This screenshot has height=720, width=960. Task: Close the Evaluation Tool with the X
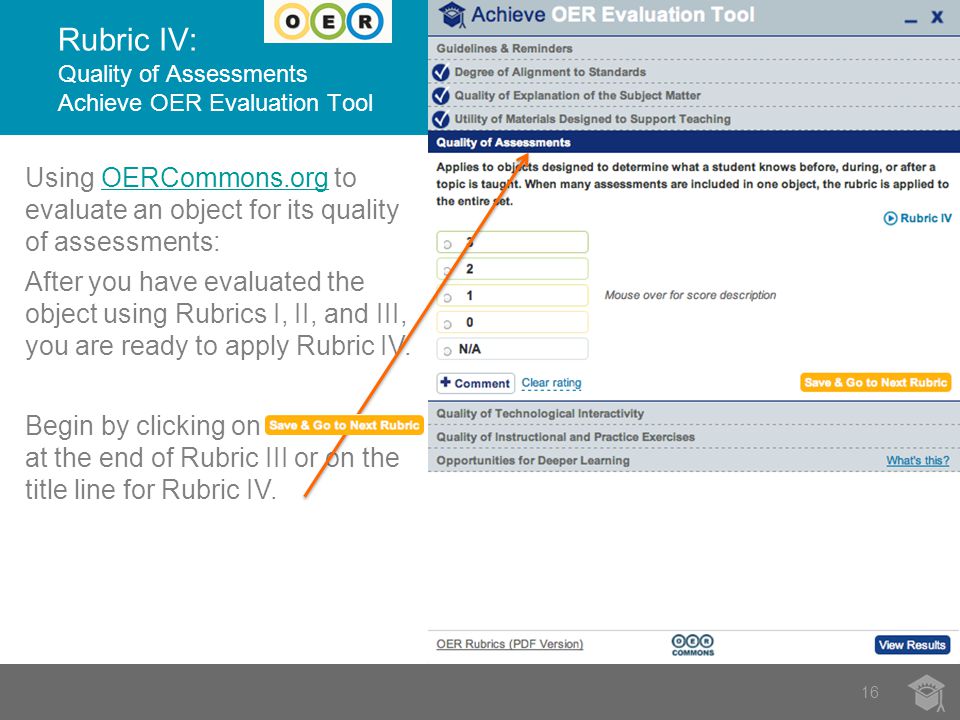coord(937,17)
